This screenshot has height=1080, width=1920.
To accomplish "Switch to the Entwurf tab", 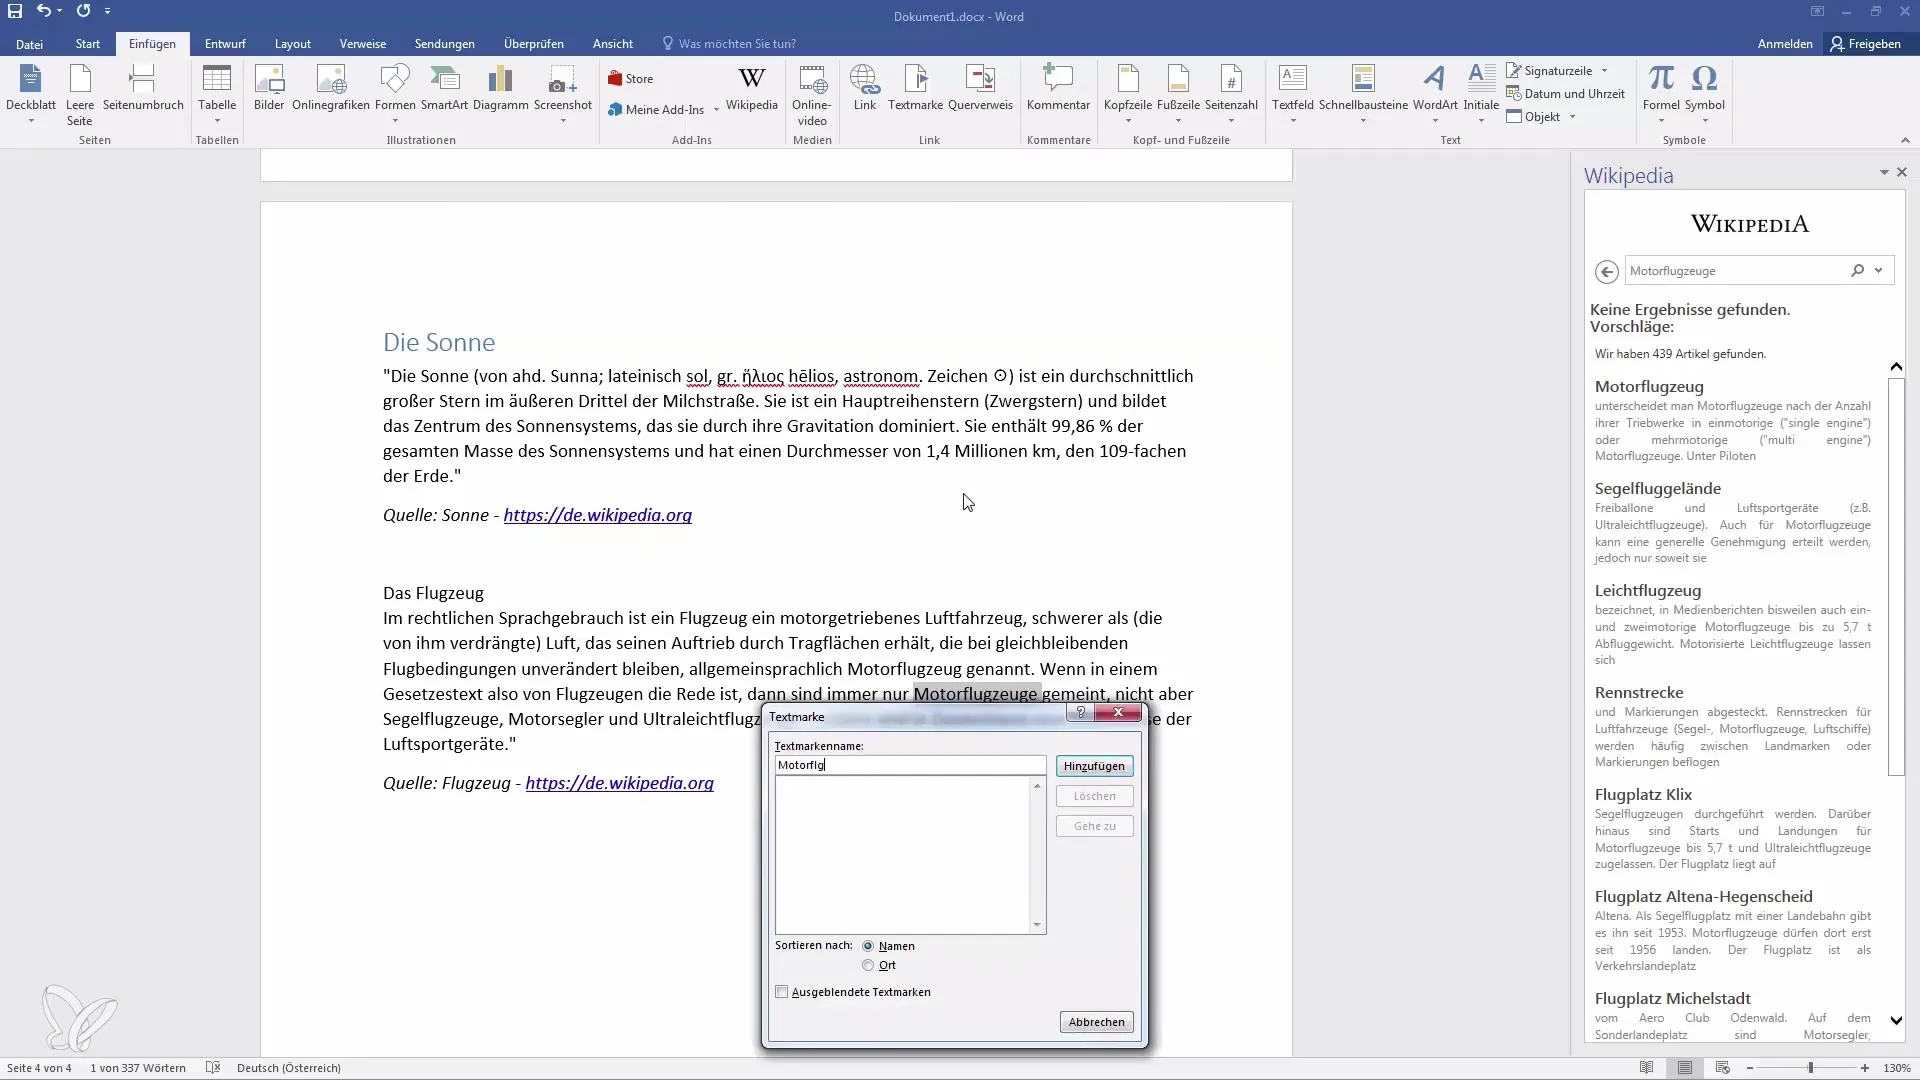I will coord(225,44).
